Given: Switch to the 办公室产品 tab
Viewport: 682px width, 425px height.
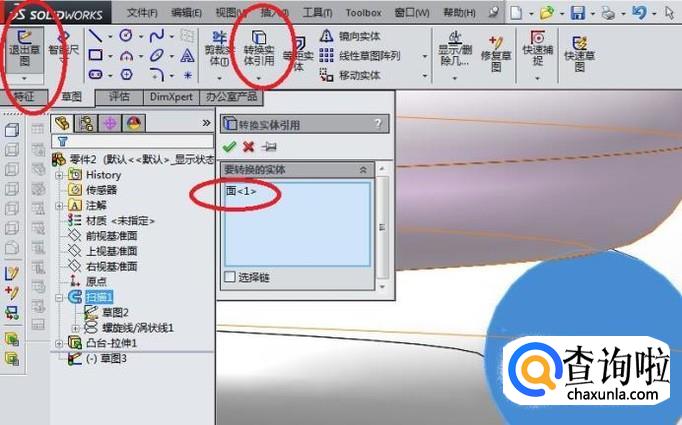Looking at the screenshot, I should (x=231, y=97).
